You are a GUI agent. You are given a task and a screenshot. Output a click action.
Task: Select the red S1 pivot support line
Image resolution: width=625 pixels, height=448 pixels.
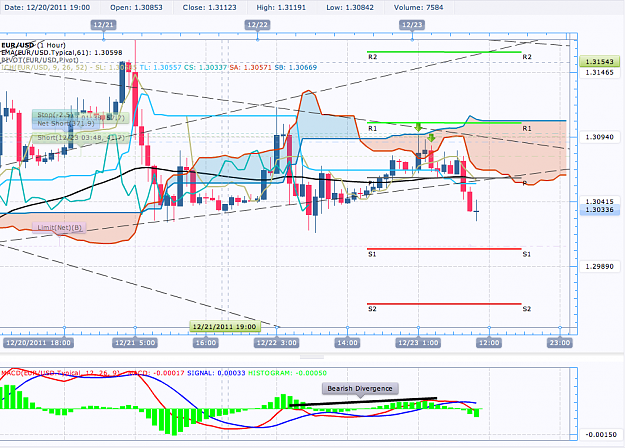point(444,249)
